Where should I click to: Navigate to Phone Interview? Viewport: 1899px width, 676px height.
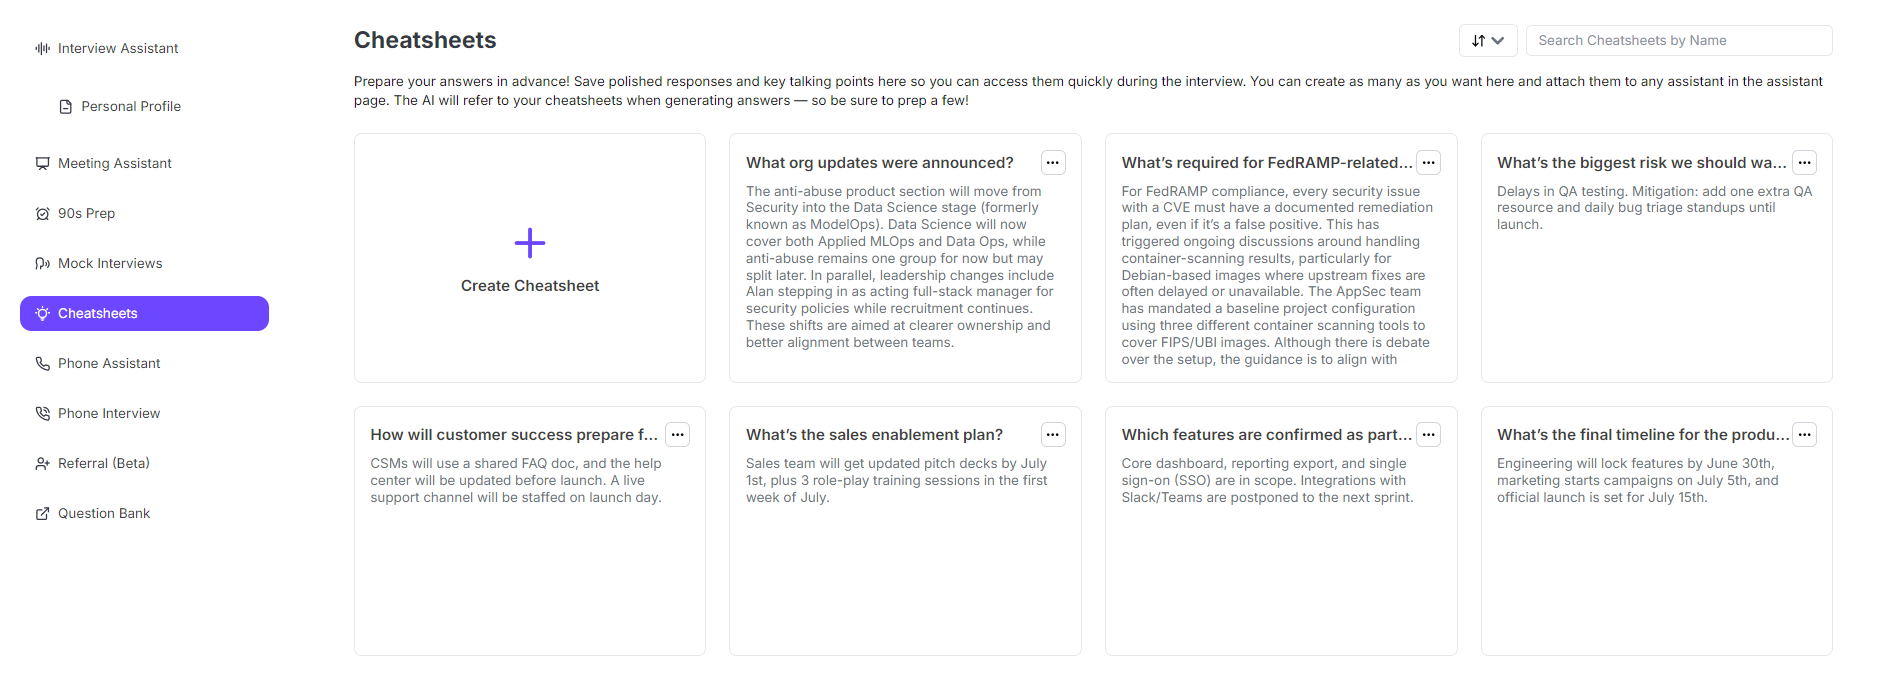coord(108,413)
